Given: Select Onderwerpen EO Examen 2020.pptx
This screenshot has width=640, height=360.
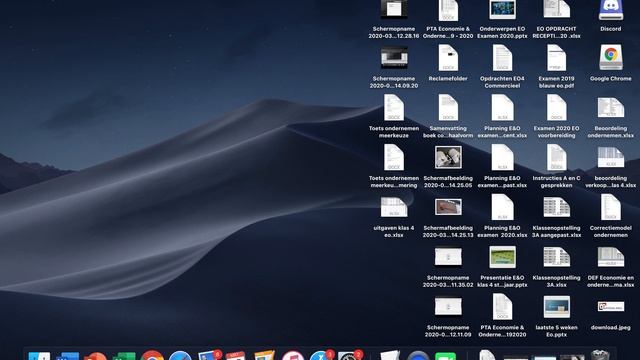Looking at the screenshot, I should tap(502, 10).
